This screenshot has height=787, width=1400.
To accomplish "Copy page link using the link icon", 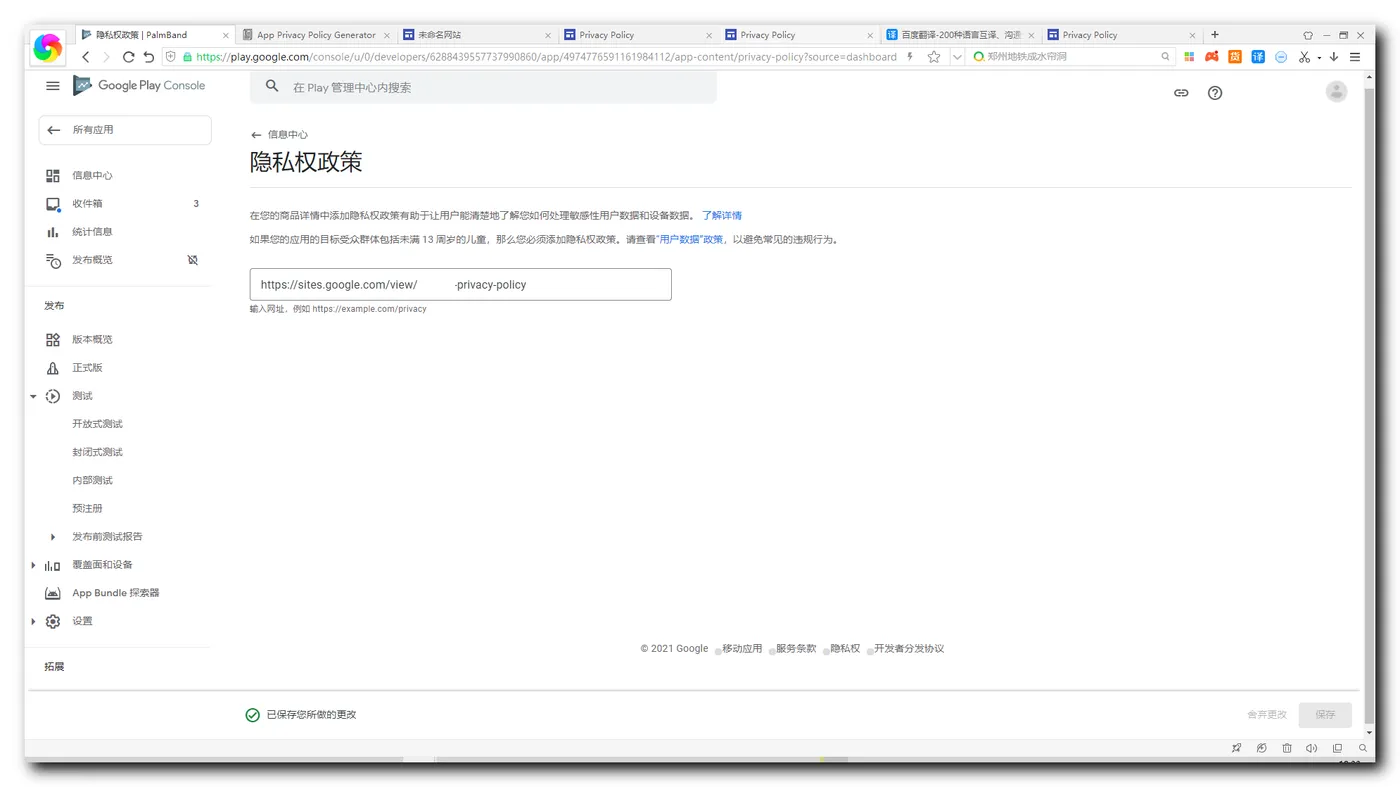I will click(1181, 93).
